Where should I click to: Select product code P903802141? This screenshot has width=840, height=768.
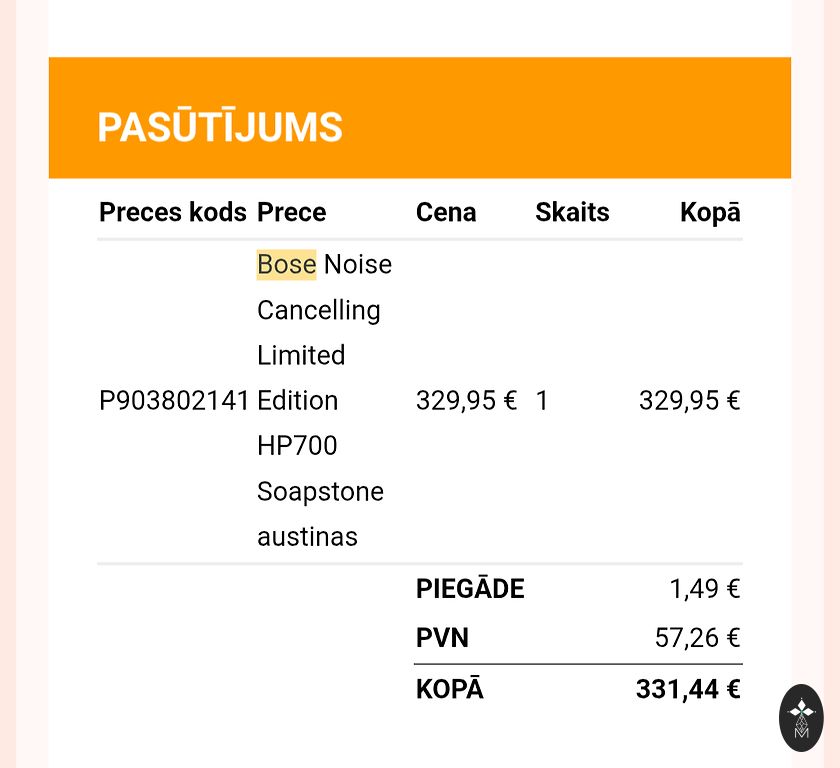tap(174, 401)
